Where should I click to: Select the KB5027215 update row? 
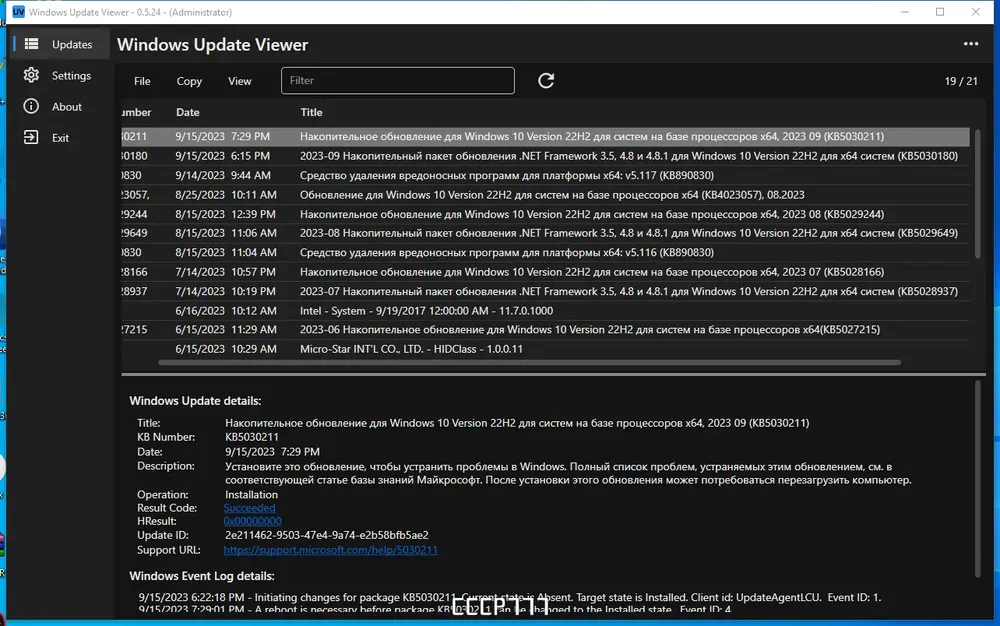coord(545,330)
